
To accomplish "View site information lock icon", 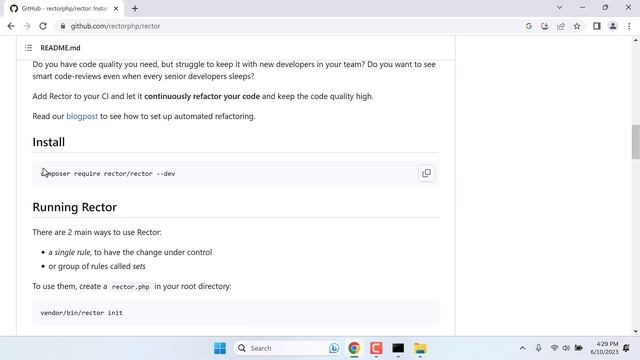I will [62, 26].
